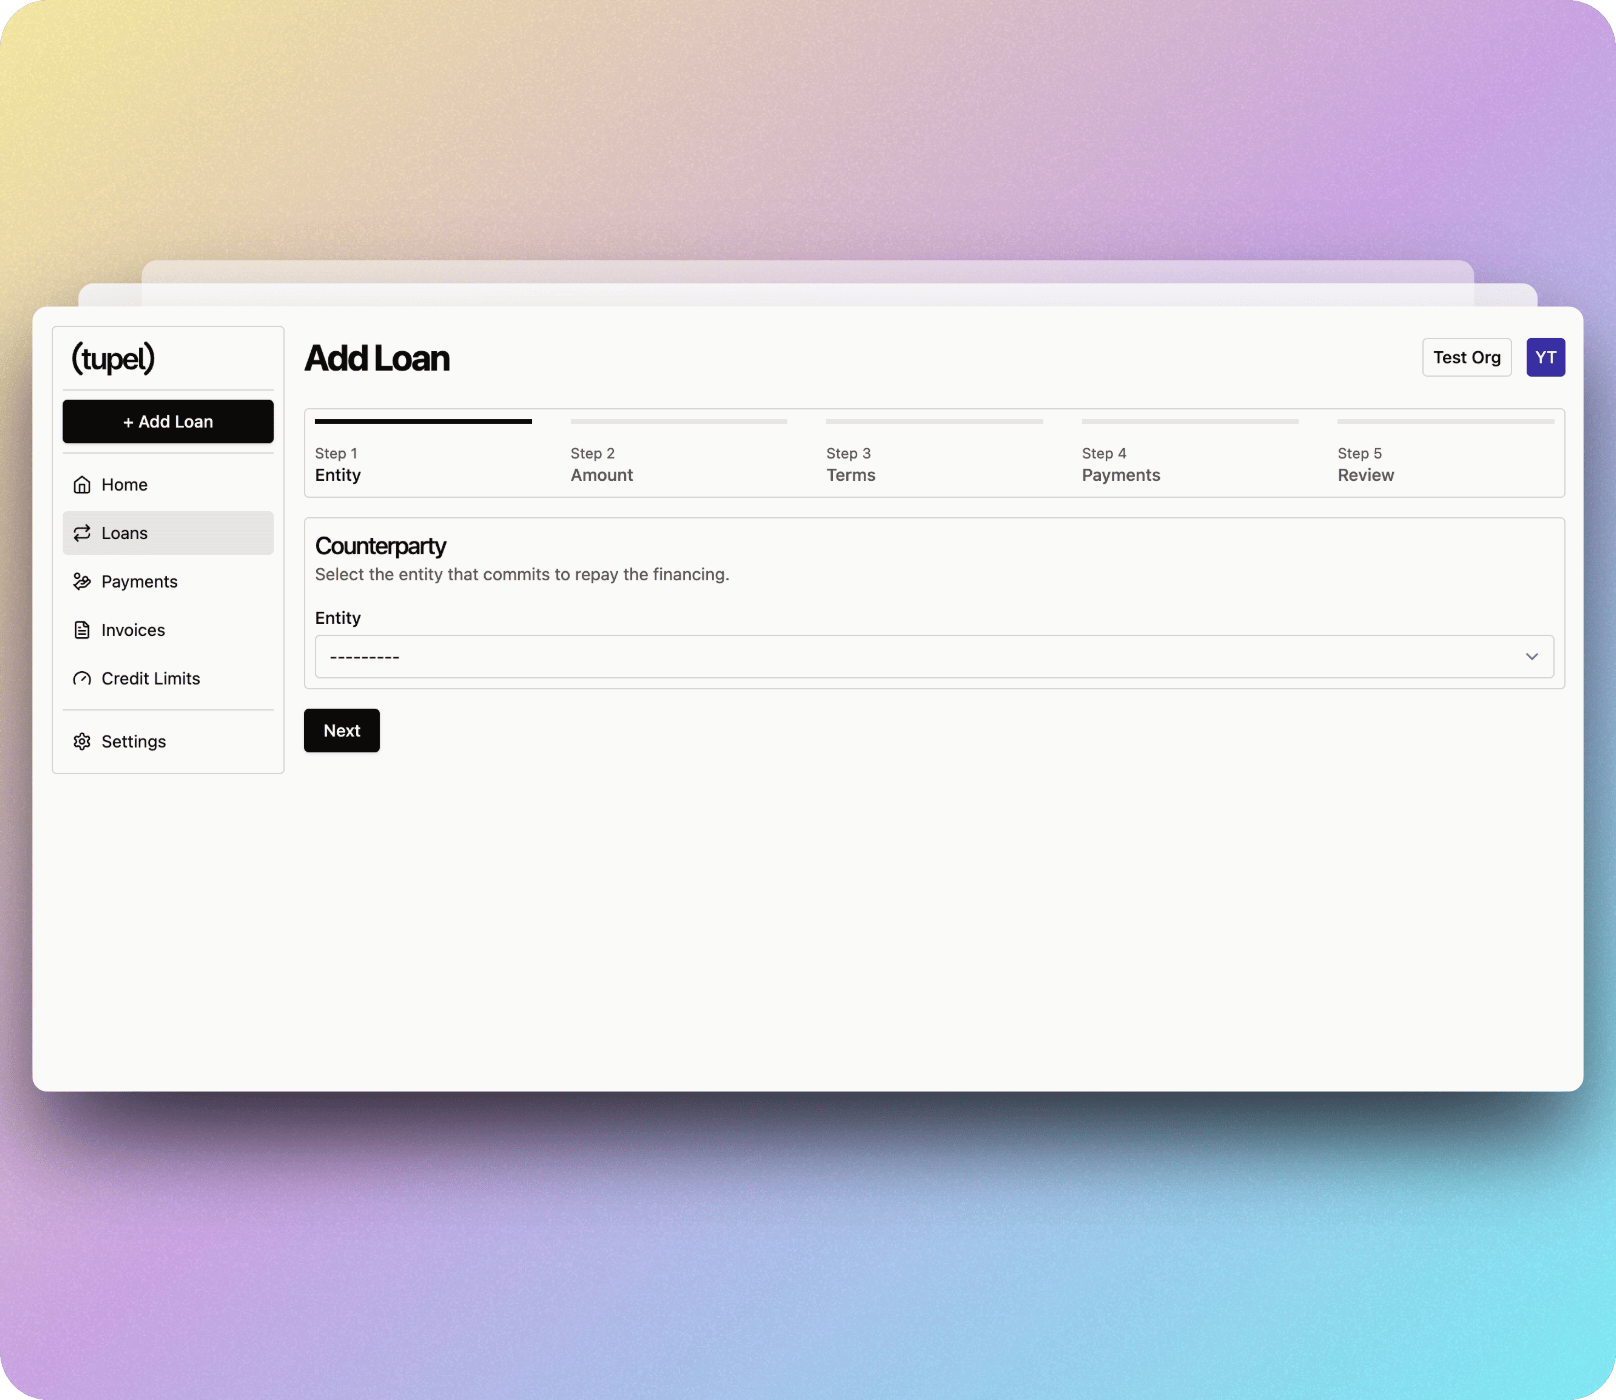The height and width of the screenshot is (1400, 1616).
Task: Click the Home house icon in sidebar
Action: tap(82, 485)
